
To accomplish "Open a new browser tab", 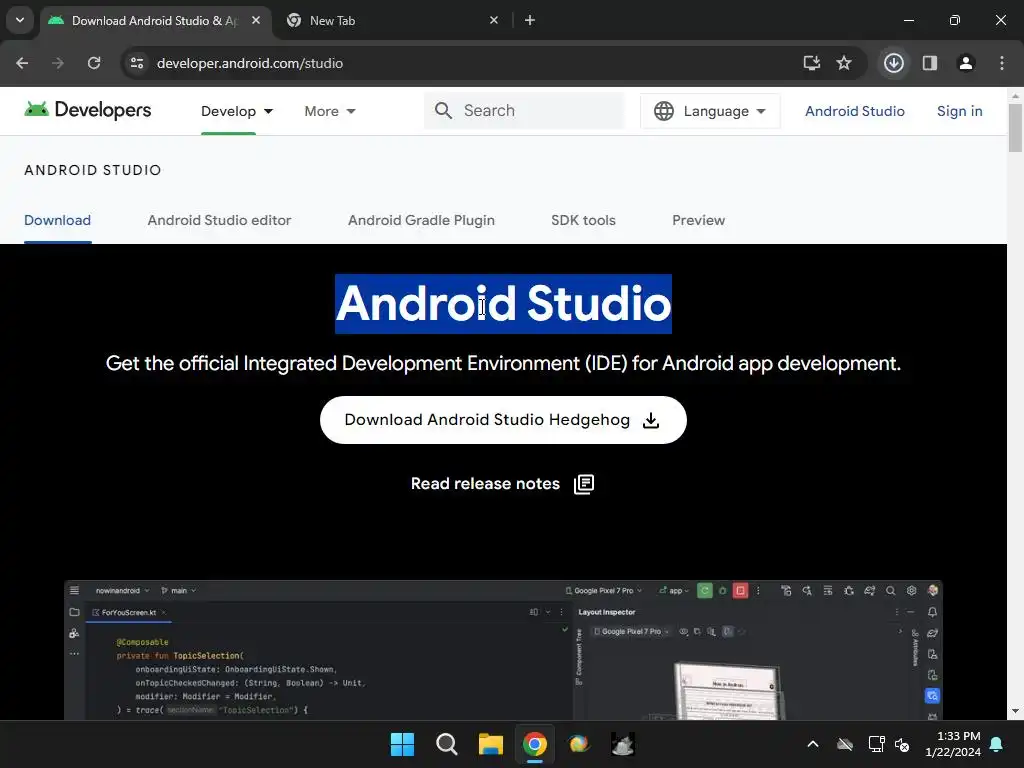I will 530,20.
